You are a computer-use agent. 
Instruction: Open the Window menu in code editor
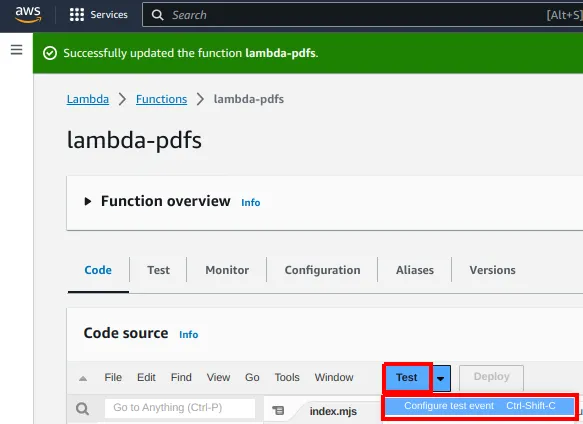tap(334, 378)
